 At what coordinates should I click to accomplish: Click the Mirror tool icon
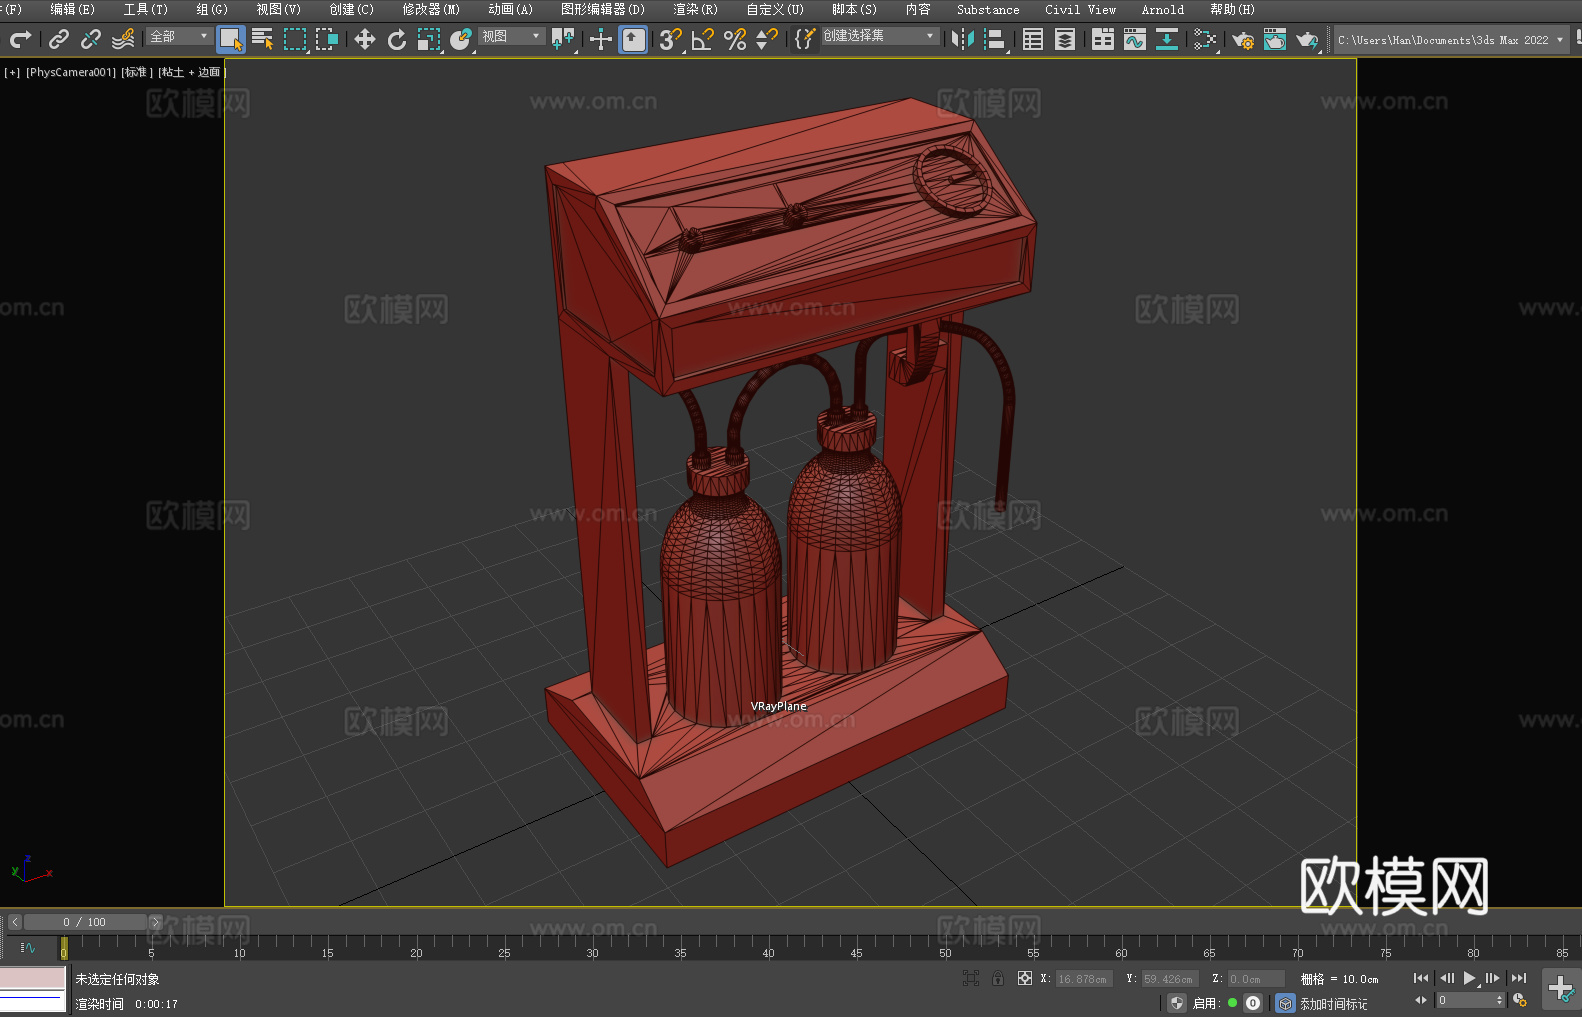[x=962, y=39]
